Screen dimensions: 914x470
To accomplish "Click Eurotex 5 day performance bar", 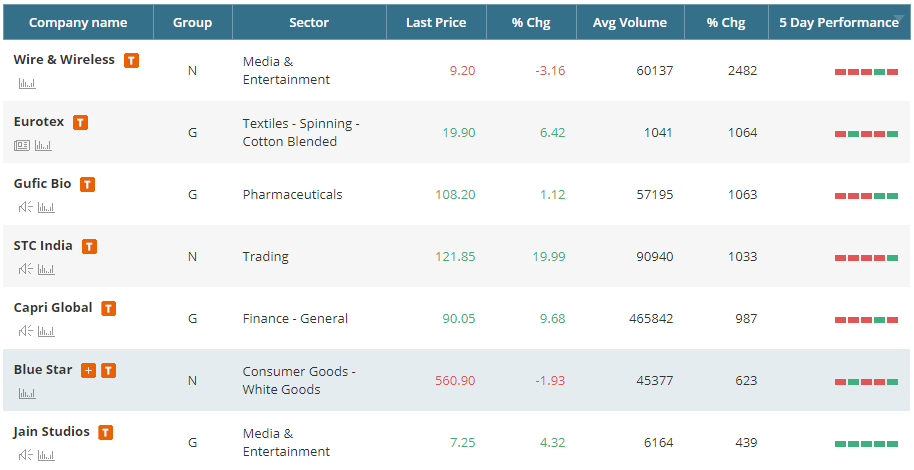I will 866,134.
